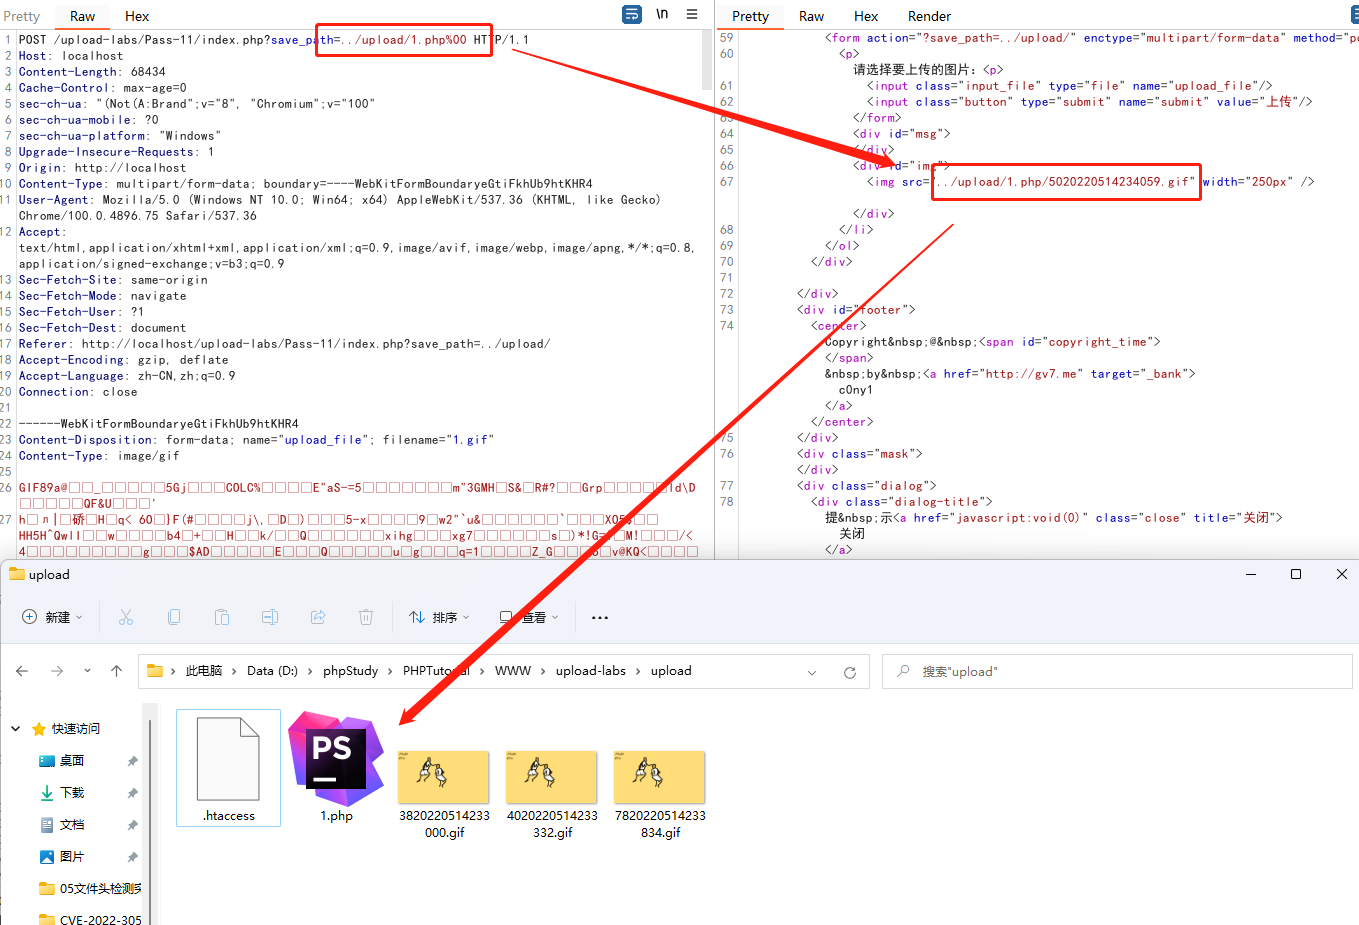Click 此电脑 in the address breadcrumb
Viewport: 1359px width, 925px height.
[204, 671]
